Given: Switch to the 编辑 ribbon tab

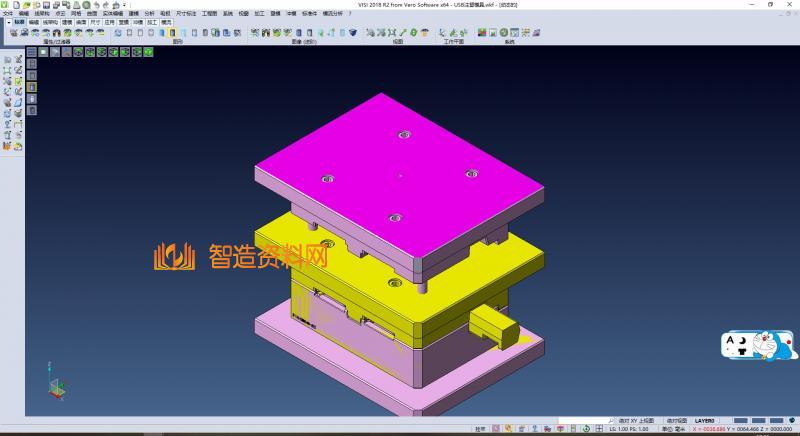Looking at the screenshot, I should pyautogui.click(x=35, y=20).
